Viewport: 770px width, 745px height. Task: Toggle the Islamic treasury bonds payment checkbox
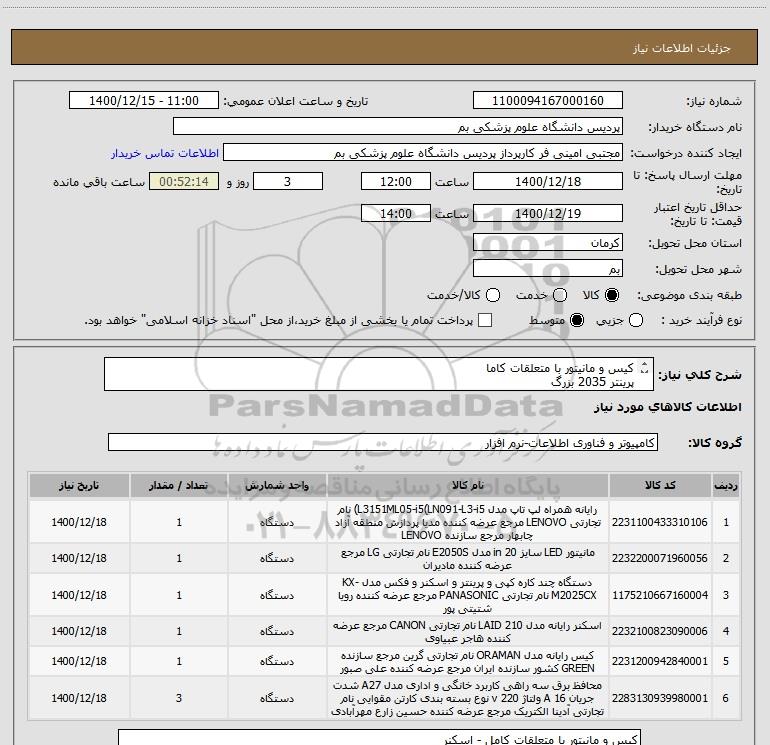click(485, 320)
